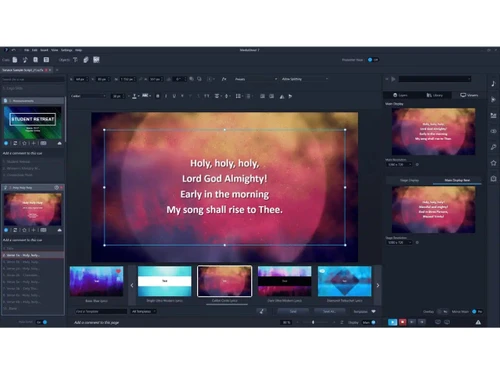The width and height of the screenshot is (500, 375).
Task: Toggle the Display Main switch
Action: (x=369, y=322)
